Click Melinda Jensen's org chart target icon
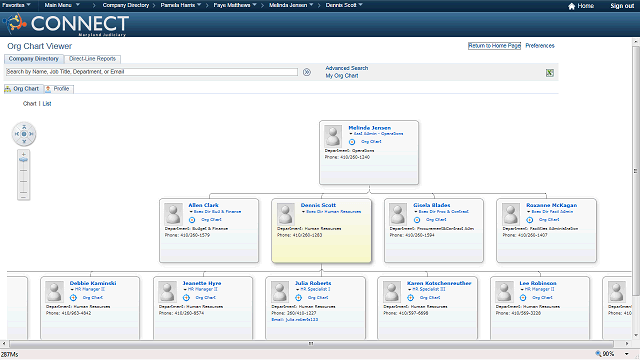 (x=352, y=142)
